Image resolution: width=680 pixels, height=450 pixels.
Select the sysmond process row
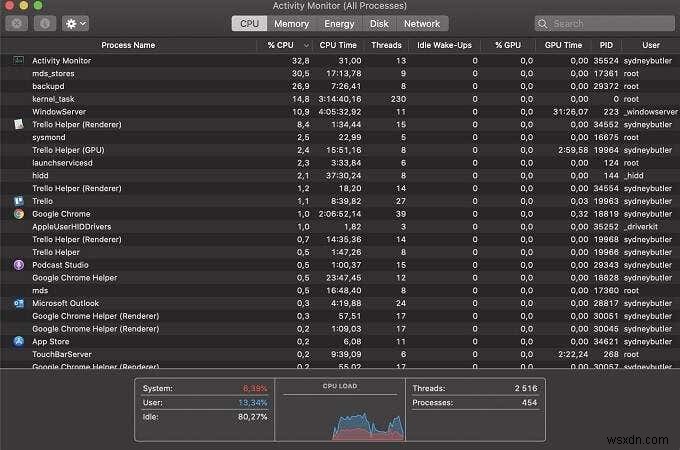click(340, 137)
